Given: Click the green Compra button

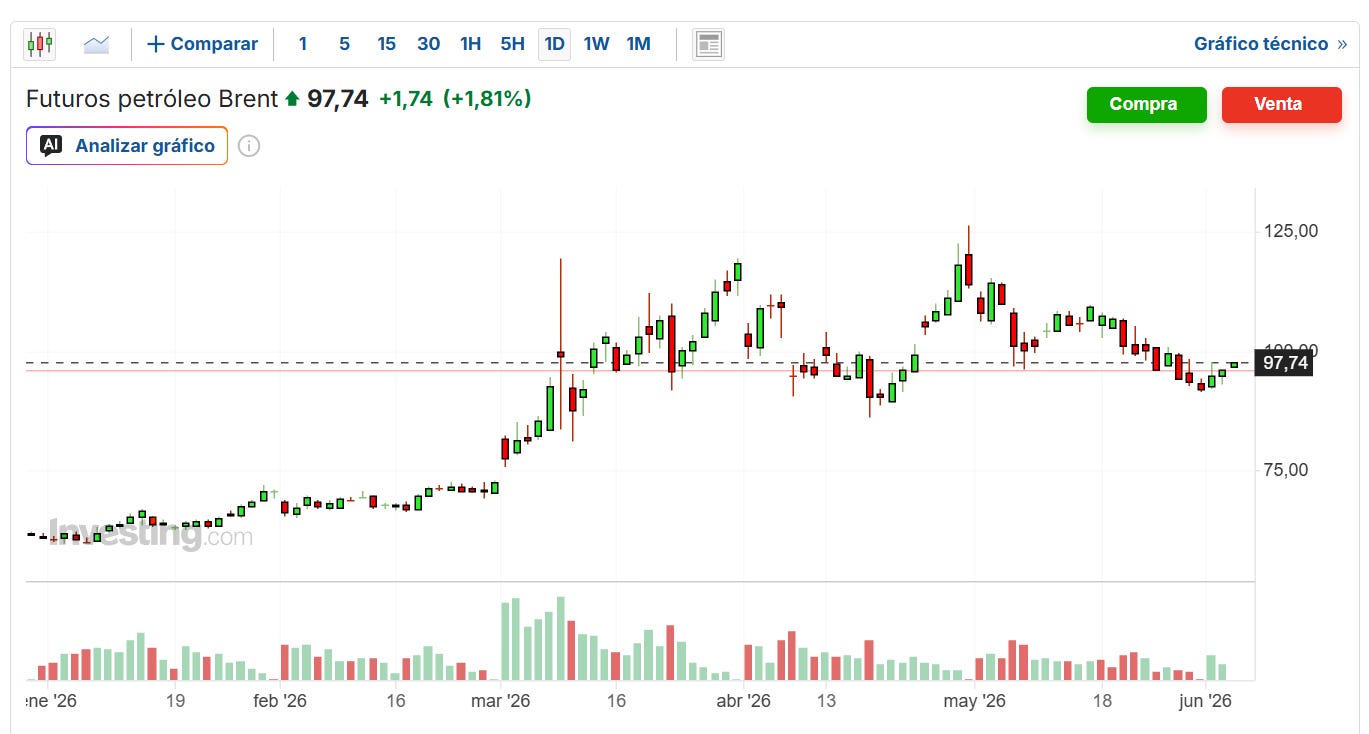Looking at the screenshot, I should coord(1146,104).
